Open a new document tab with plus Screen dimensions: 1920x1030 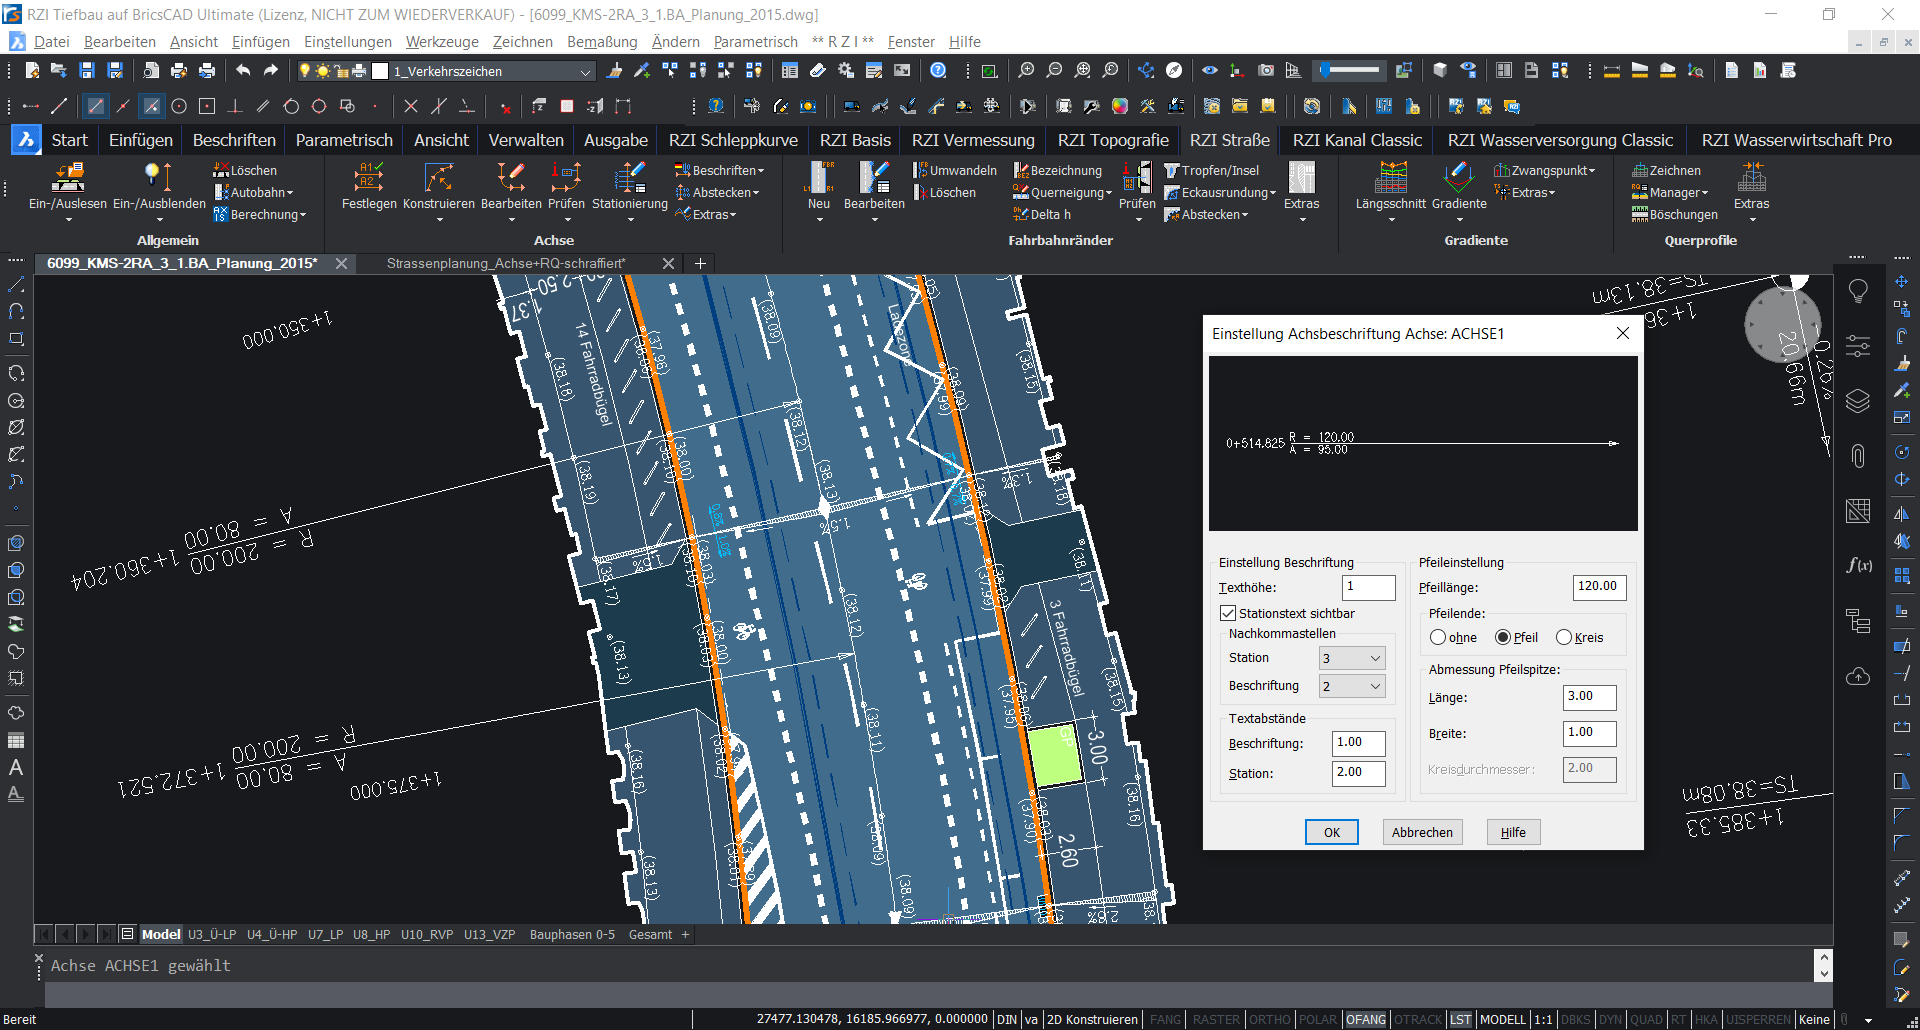(700, 263)
